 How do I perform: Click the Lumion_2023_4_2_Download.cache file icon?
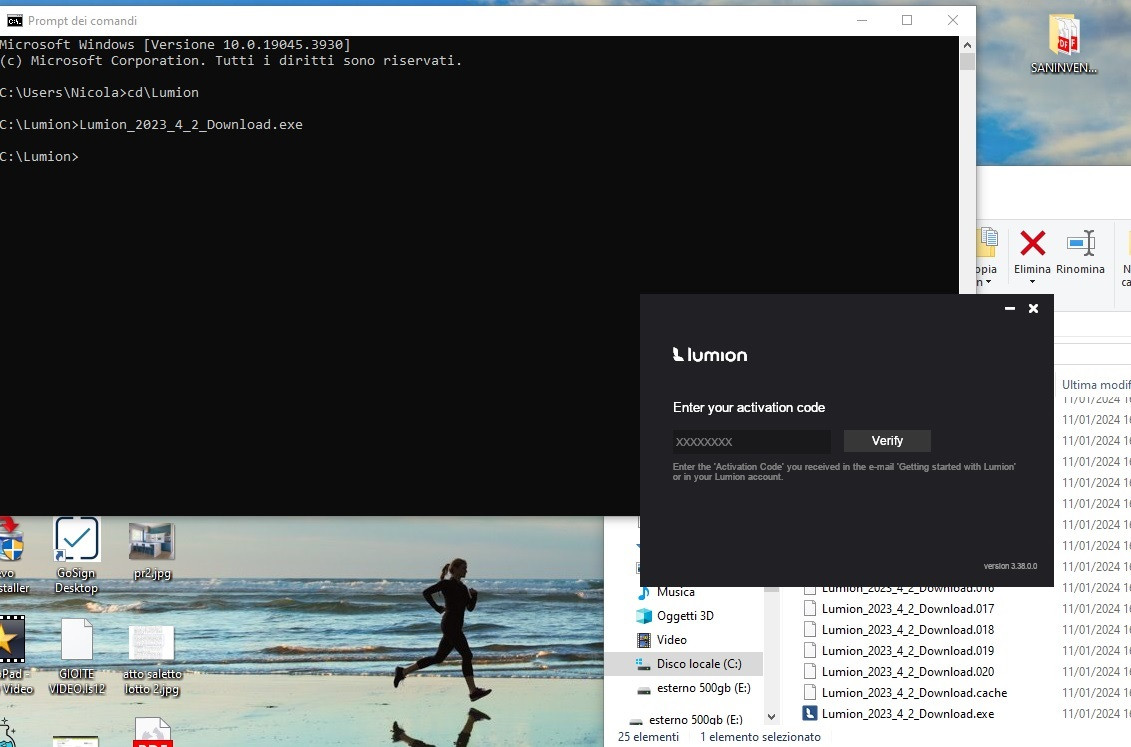click(x=810, y=692)
